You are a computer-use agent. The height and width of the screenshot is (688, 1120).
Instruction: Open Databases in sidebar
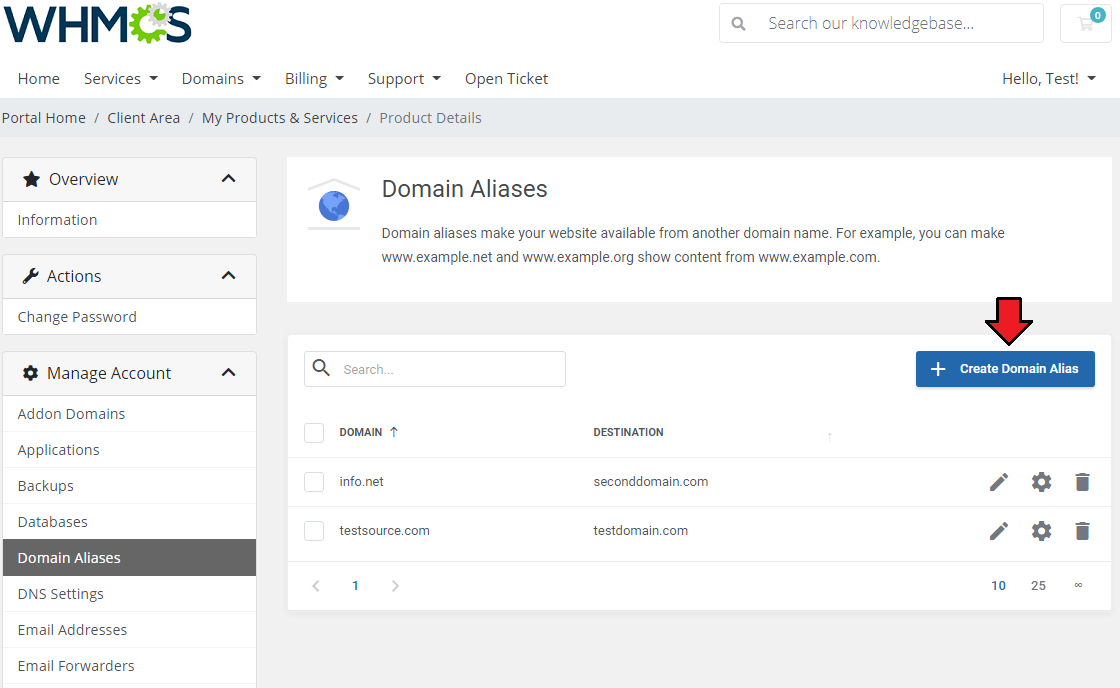(129, 522)
